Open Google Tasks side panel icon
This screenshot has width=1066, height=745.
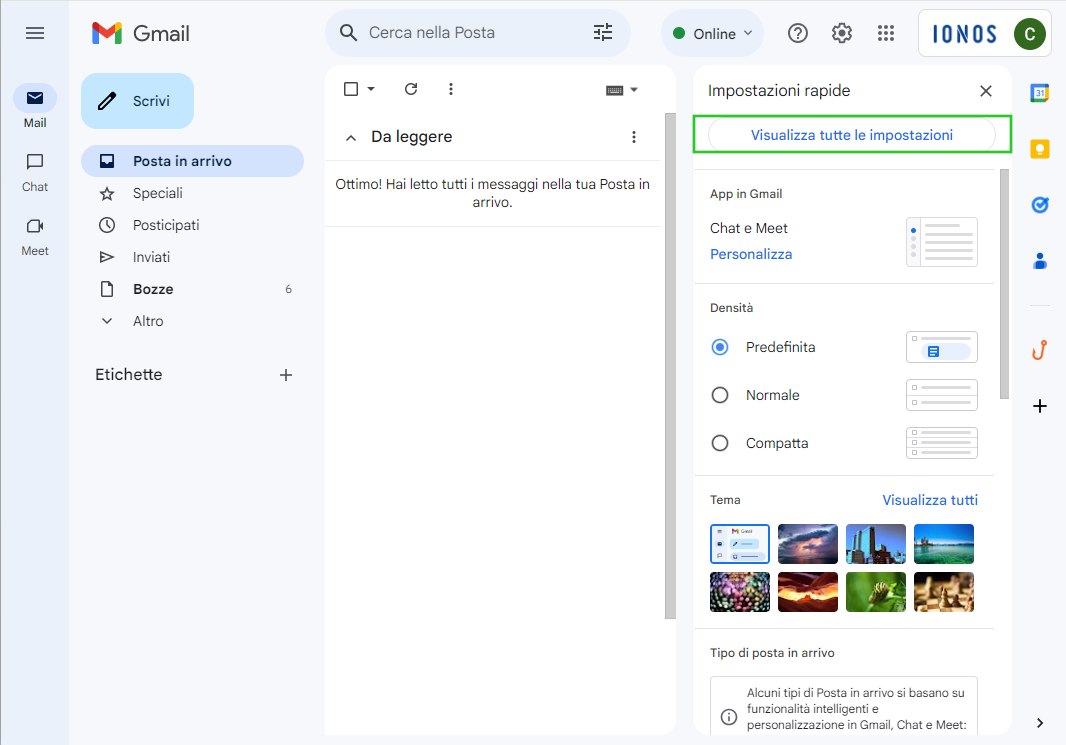click(1039, 204)
